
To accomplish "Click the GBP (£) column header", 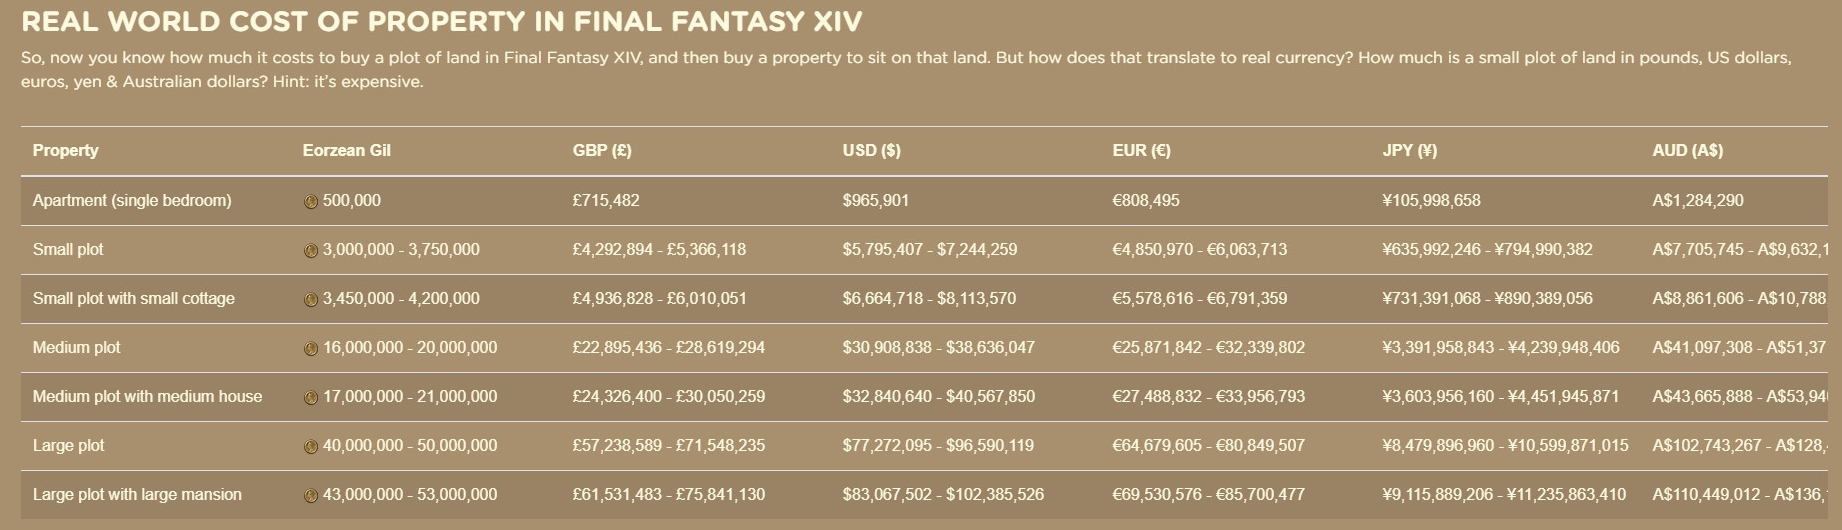I will [x=602, y=150].
